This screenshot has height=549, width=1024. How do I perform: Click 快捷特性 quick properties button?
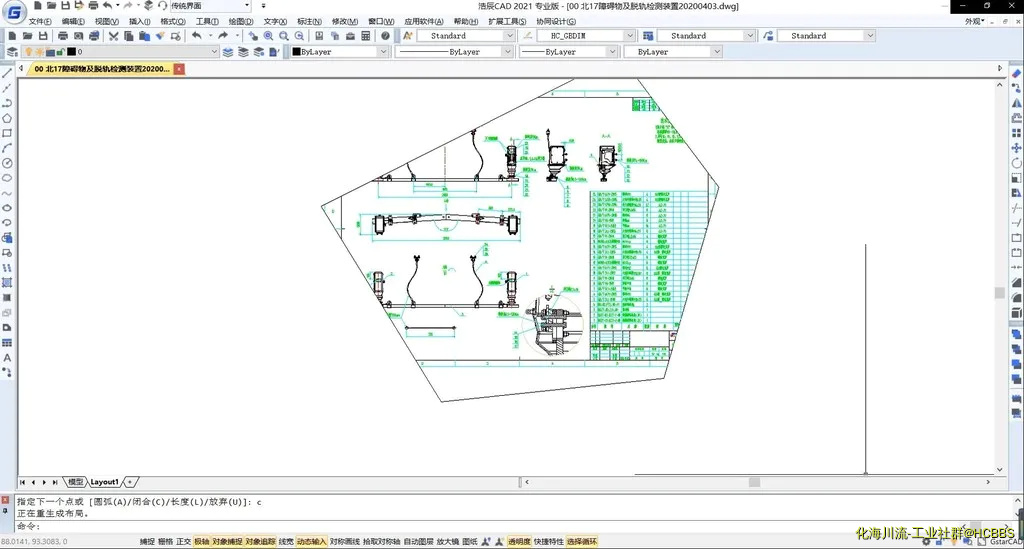point(549,542)
